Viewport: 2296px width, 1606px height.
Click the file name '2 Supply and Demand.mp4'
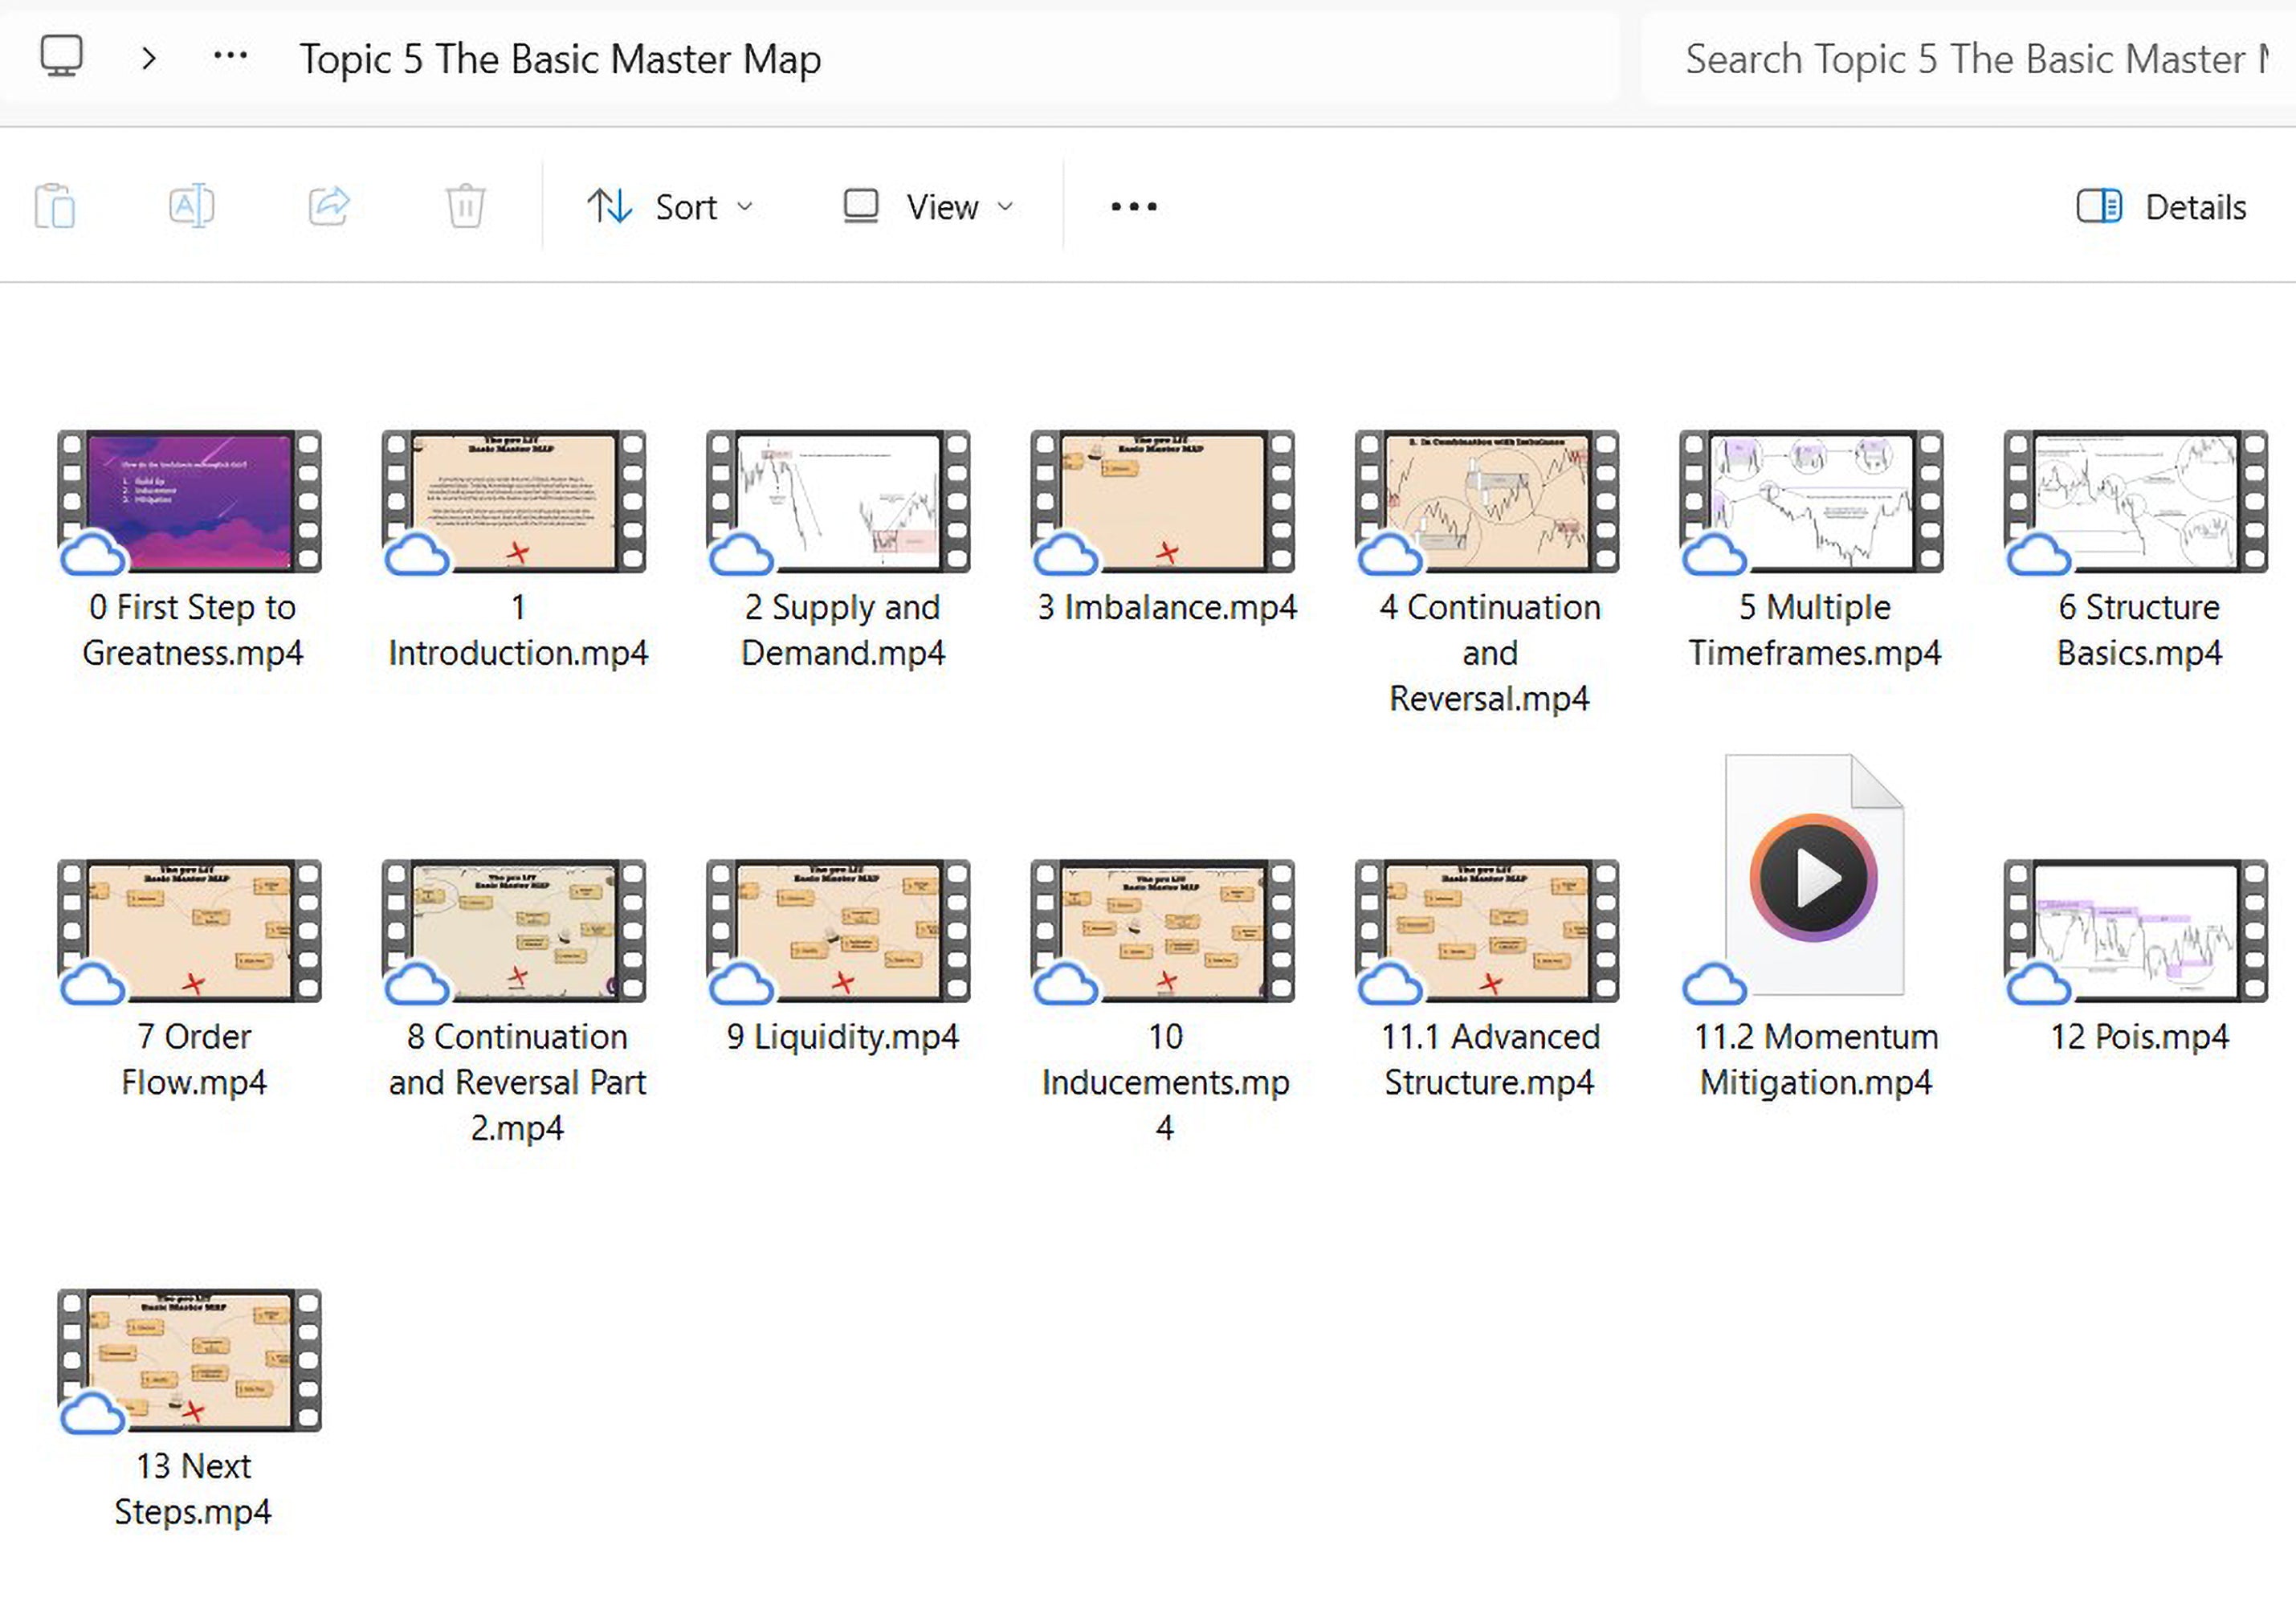pyautogui.click(x=842, y=630)
